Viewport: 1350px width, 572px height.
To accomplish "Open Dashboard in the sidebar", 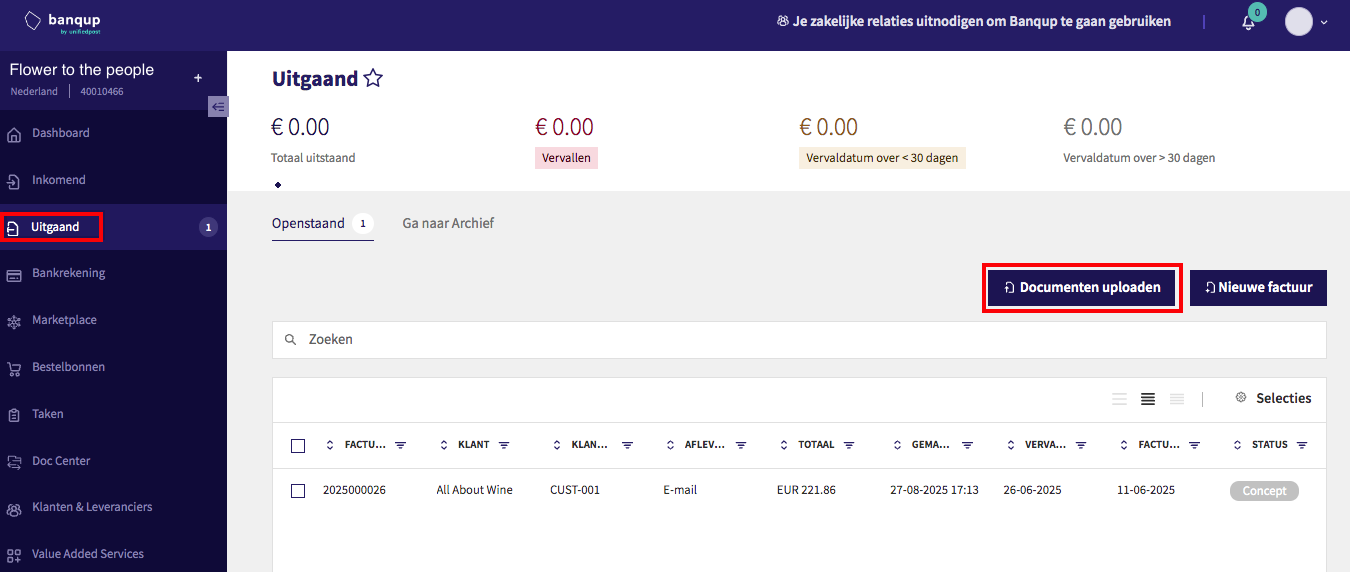I will (60, 133).
